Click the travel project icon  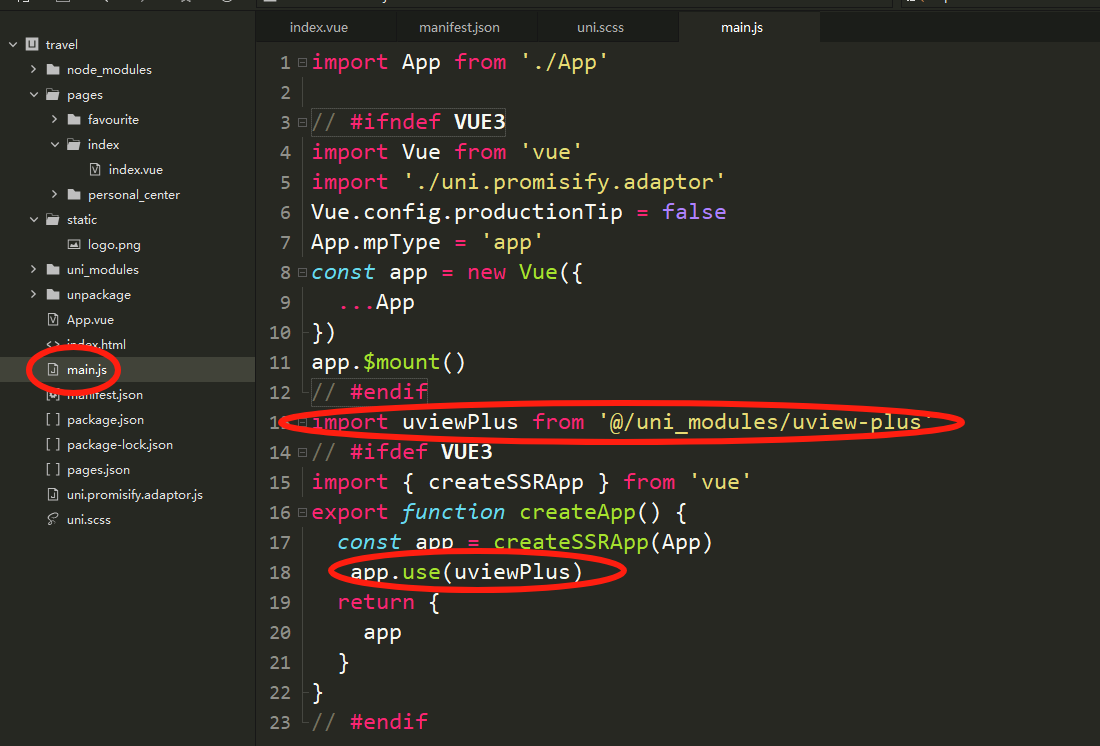[32, 44]
